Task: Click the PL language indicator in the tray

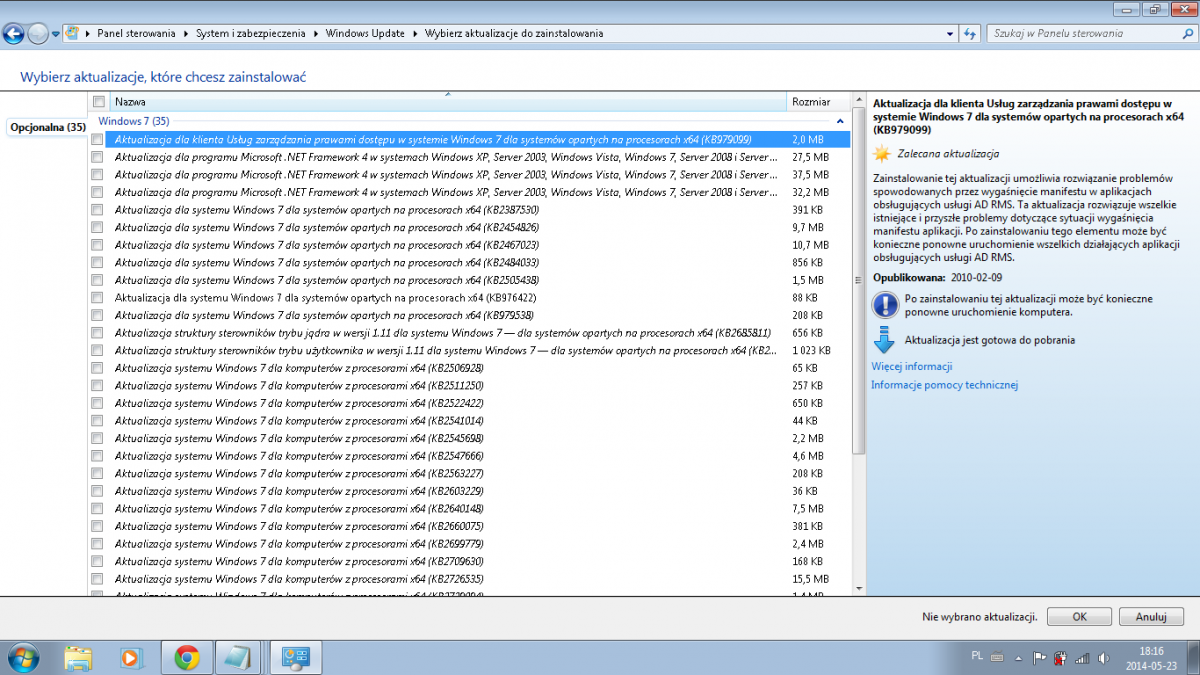Action: pos(976,656)
